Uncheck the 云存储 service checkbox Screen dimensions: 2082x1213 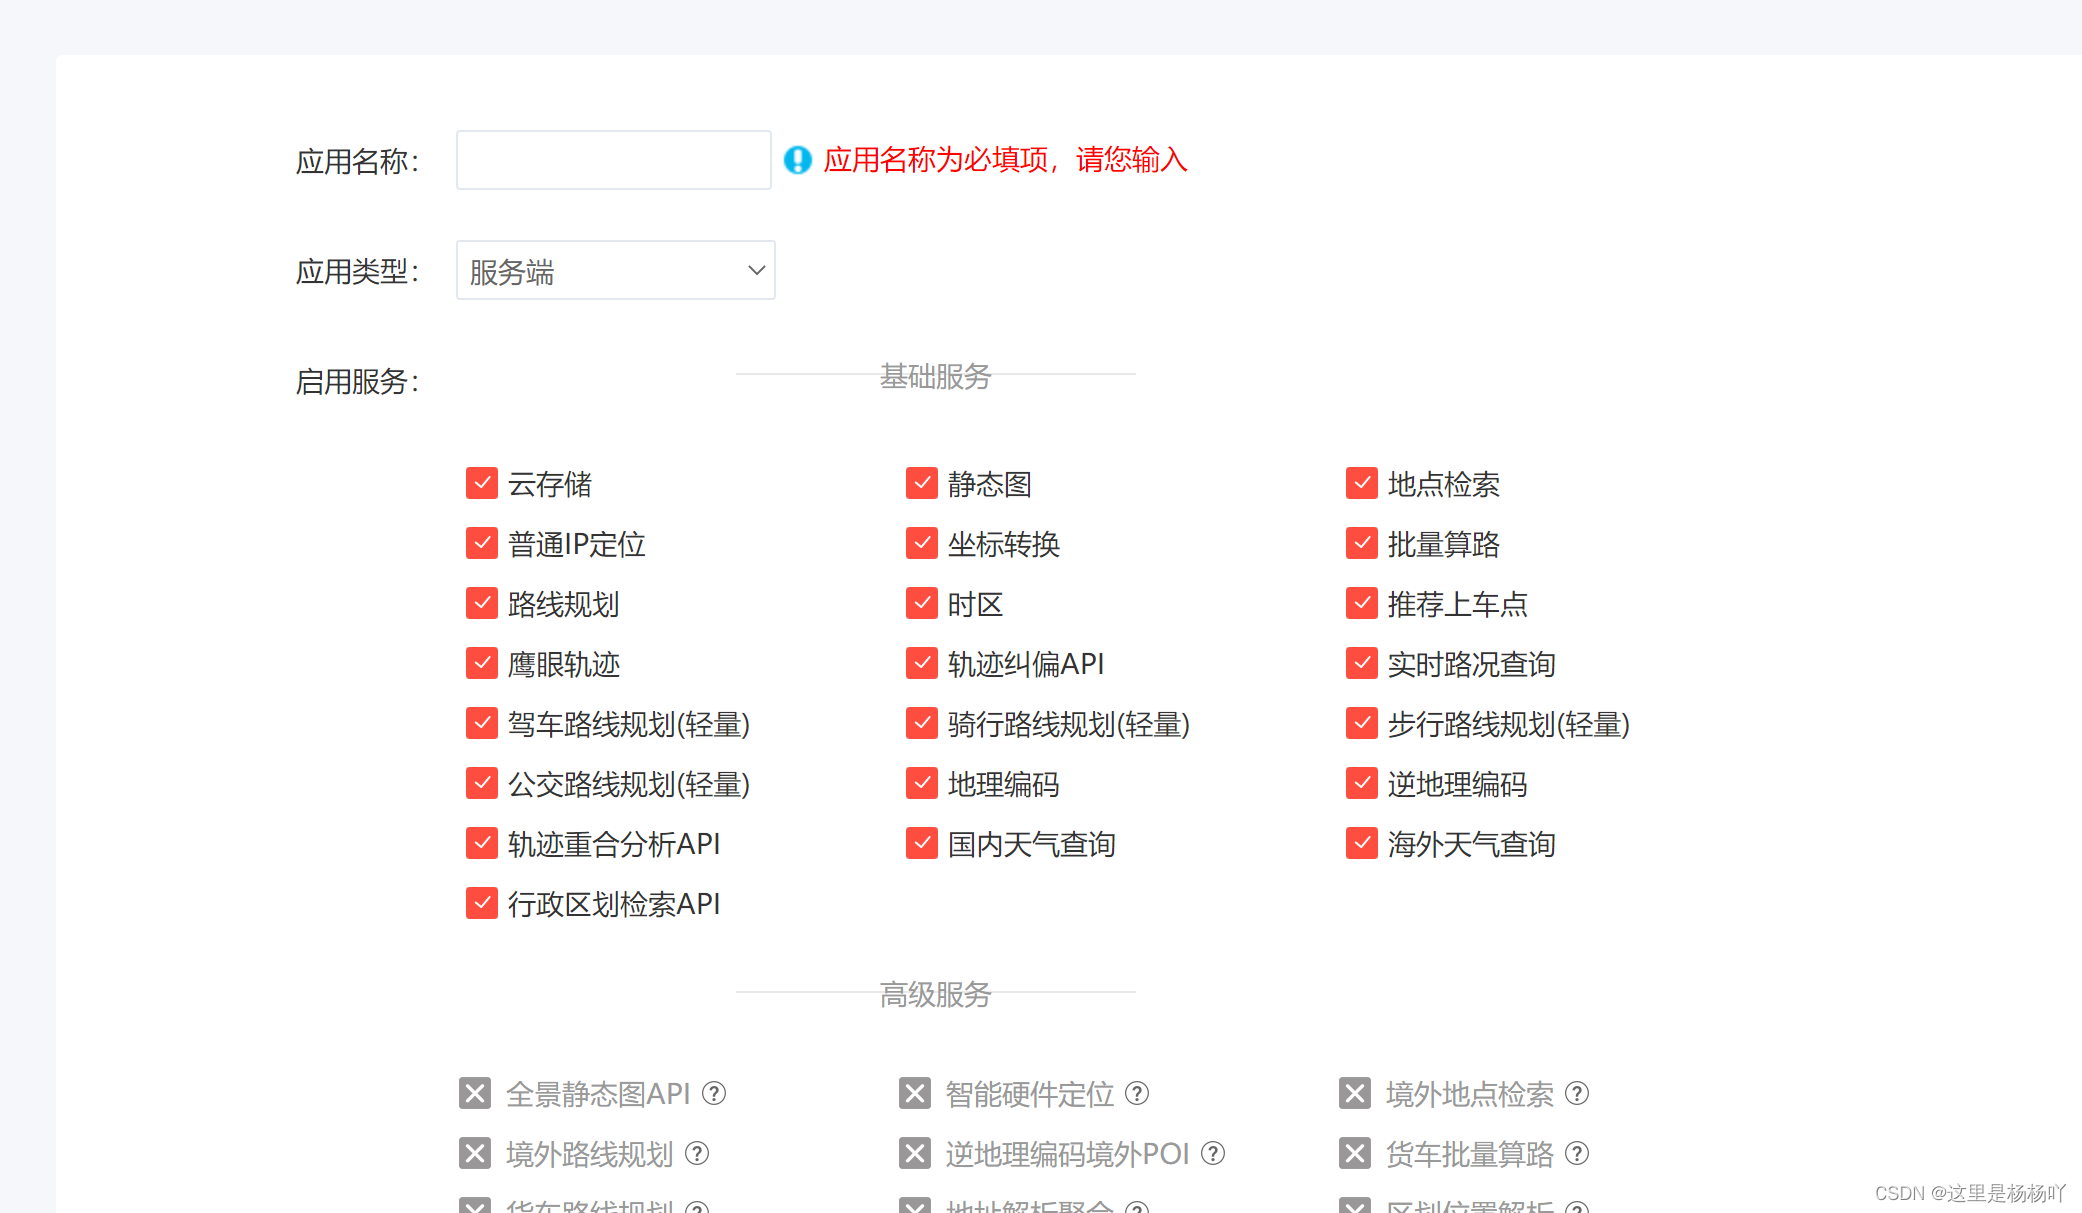482,483
